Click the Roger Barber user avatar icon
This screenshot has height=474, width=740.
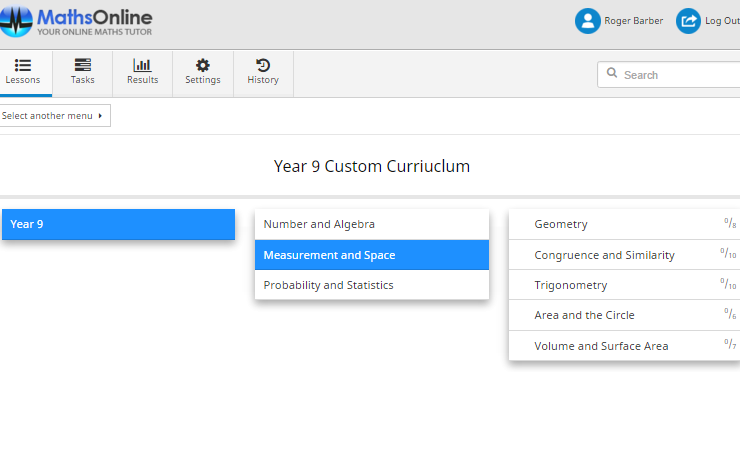tap(587, 21)
